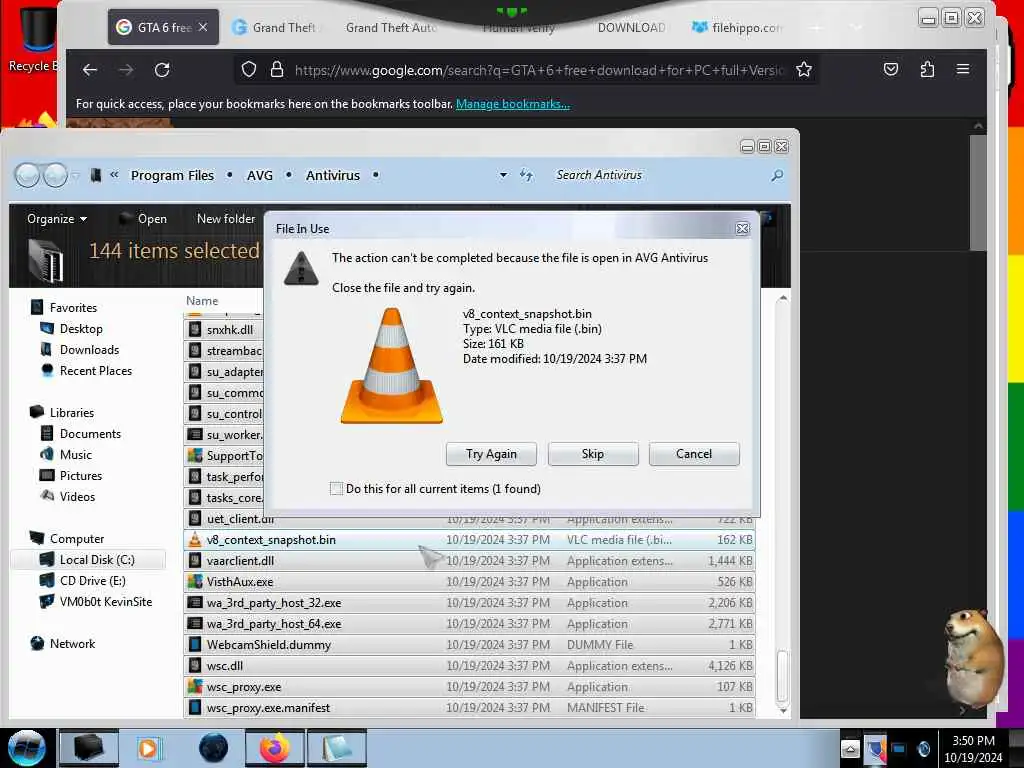Switch to the 'Grand Theft' Google tab

(276, 27)
